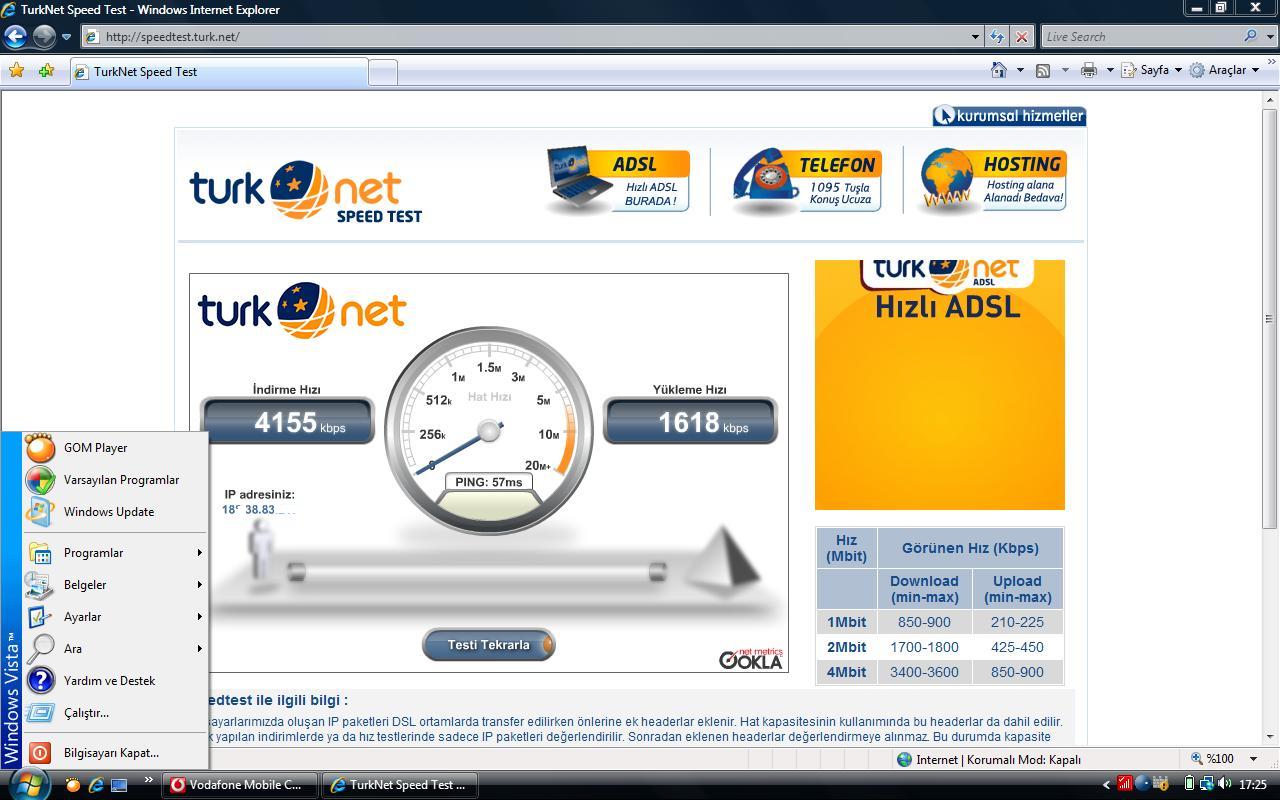Click the volume speaker tray icon

[x=1224, y=785]
